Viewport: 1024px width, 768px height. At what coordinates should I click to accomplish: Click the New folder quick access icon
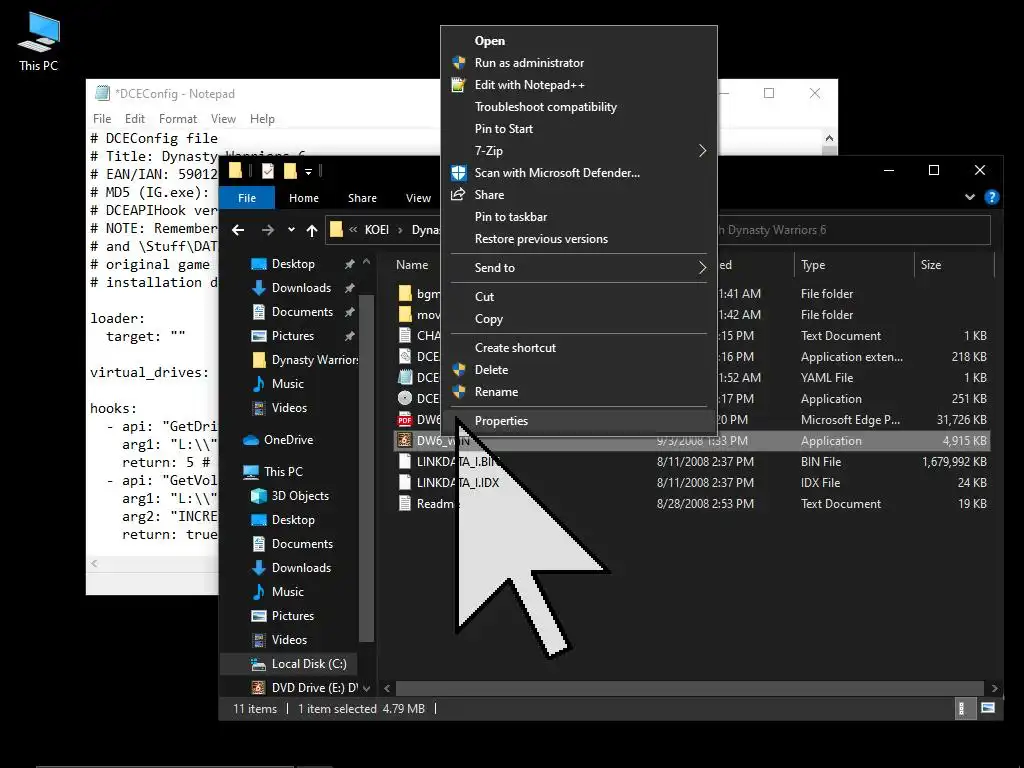pyautogui.click(x=290, y=171)
